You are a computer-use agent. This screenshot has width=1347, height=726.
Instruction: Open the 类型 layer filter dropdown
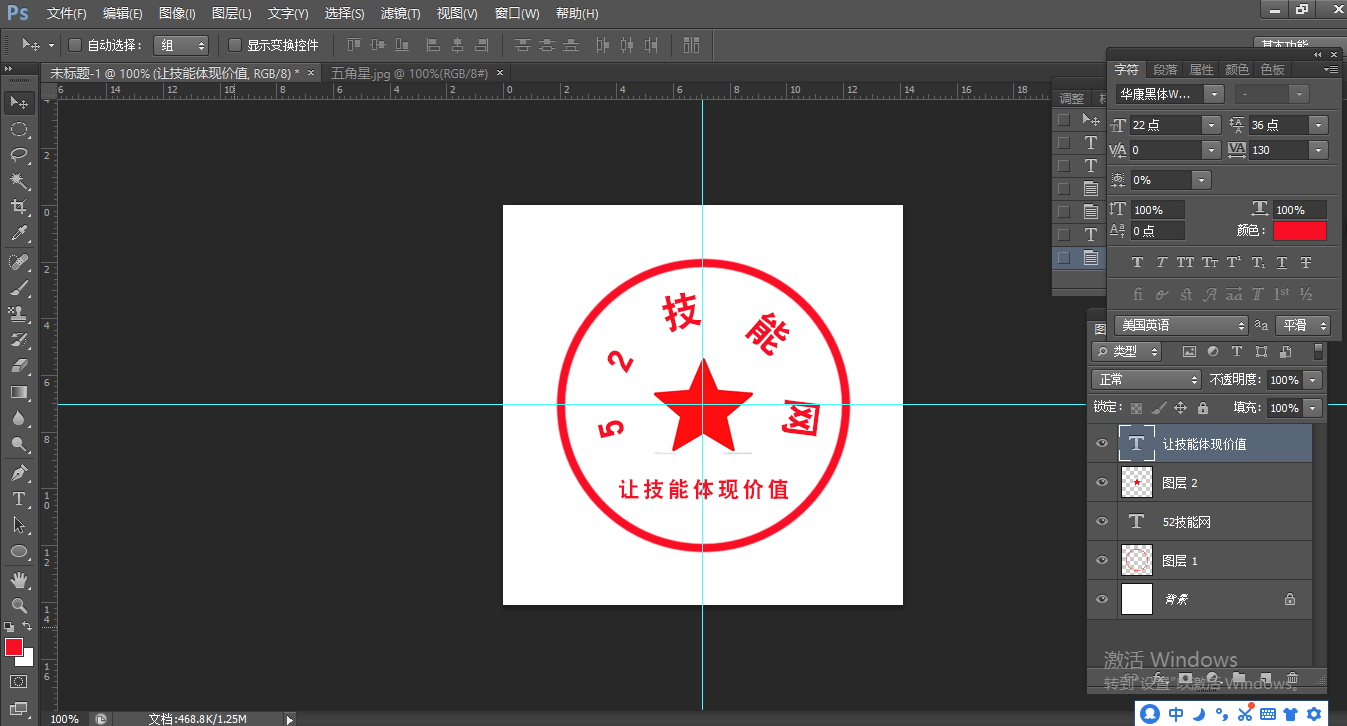click(x=1126, y=352)
